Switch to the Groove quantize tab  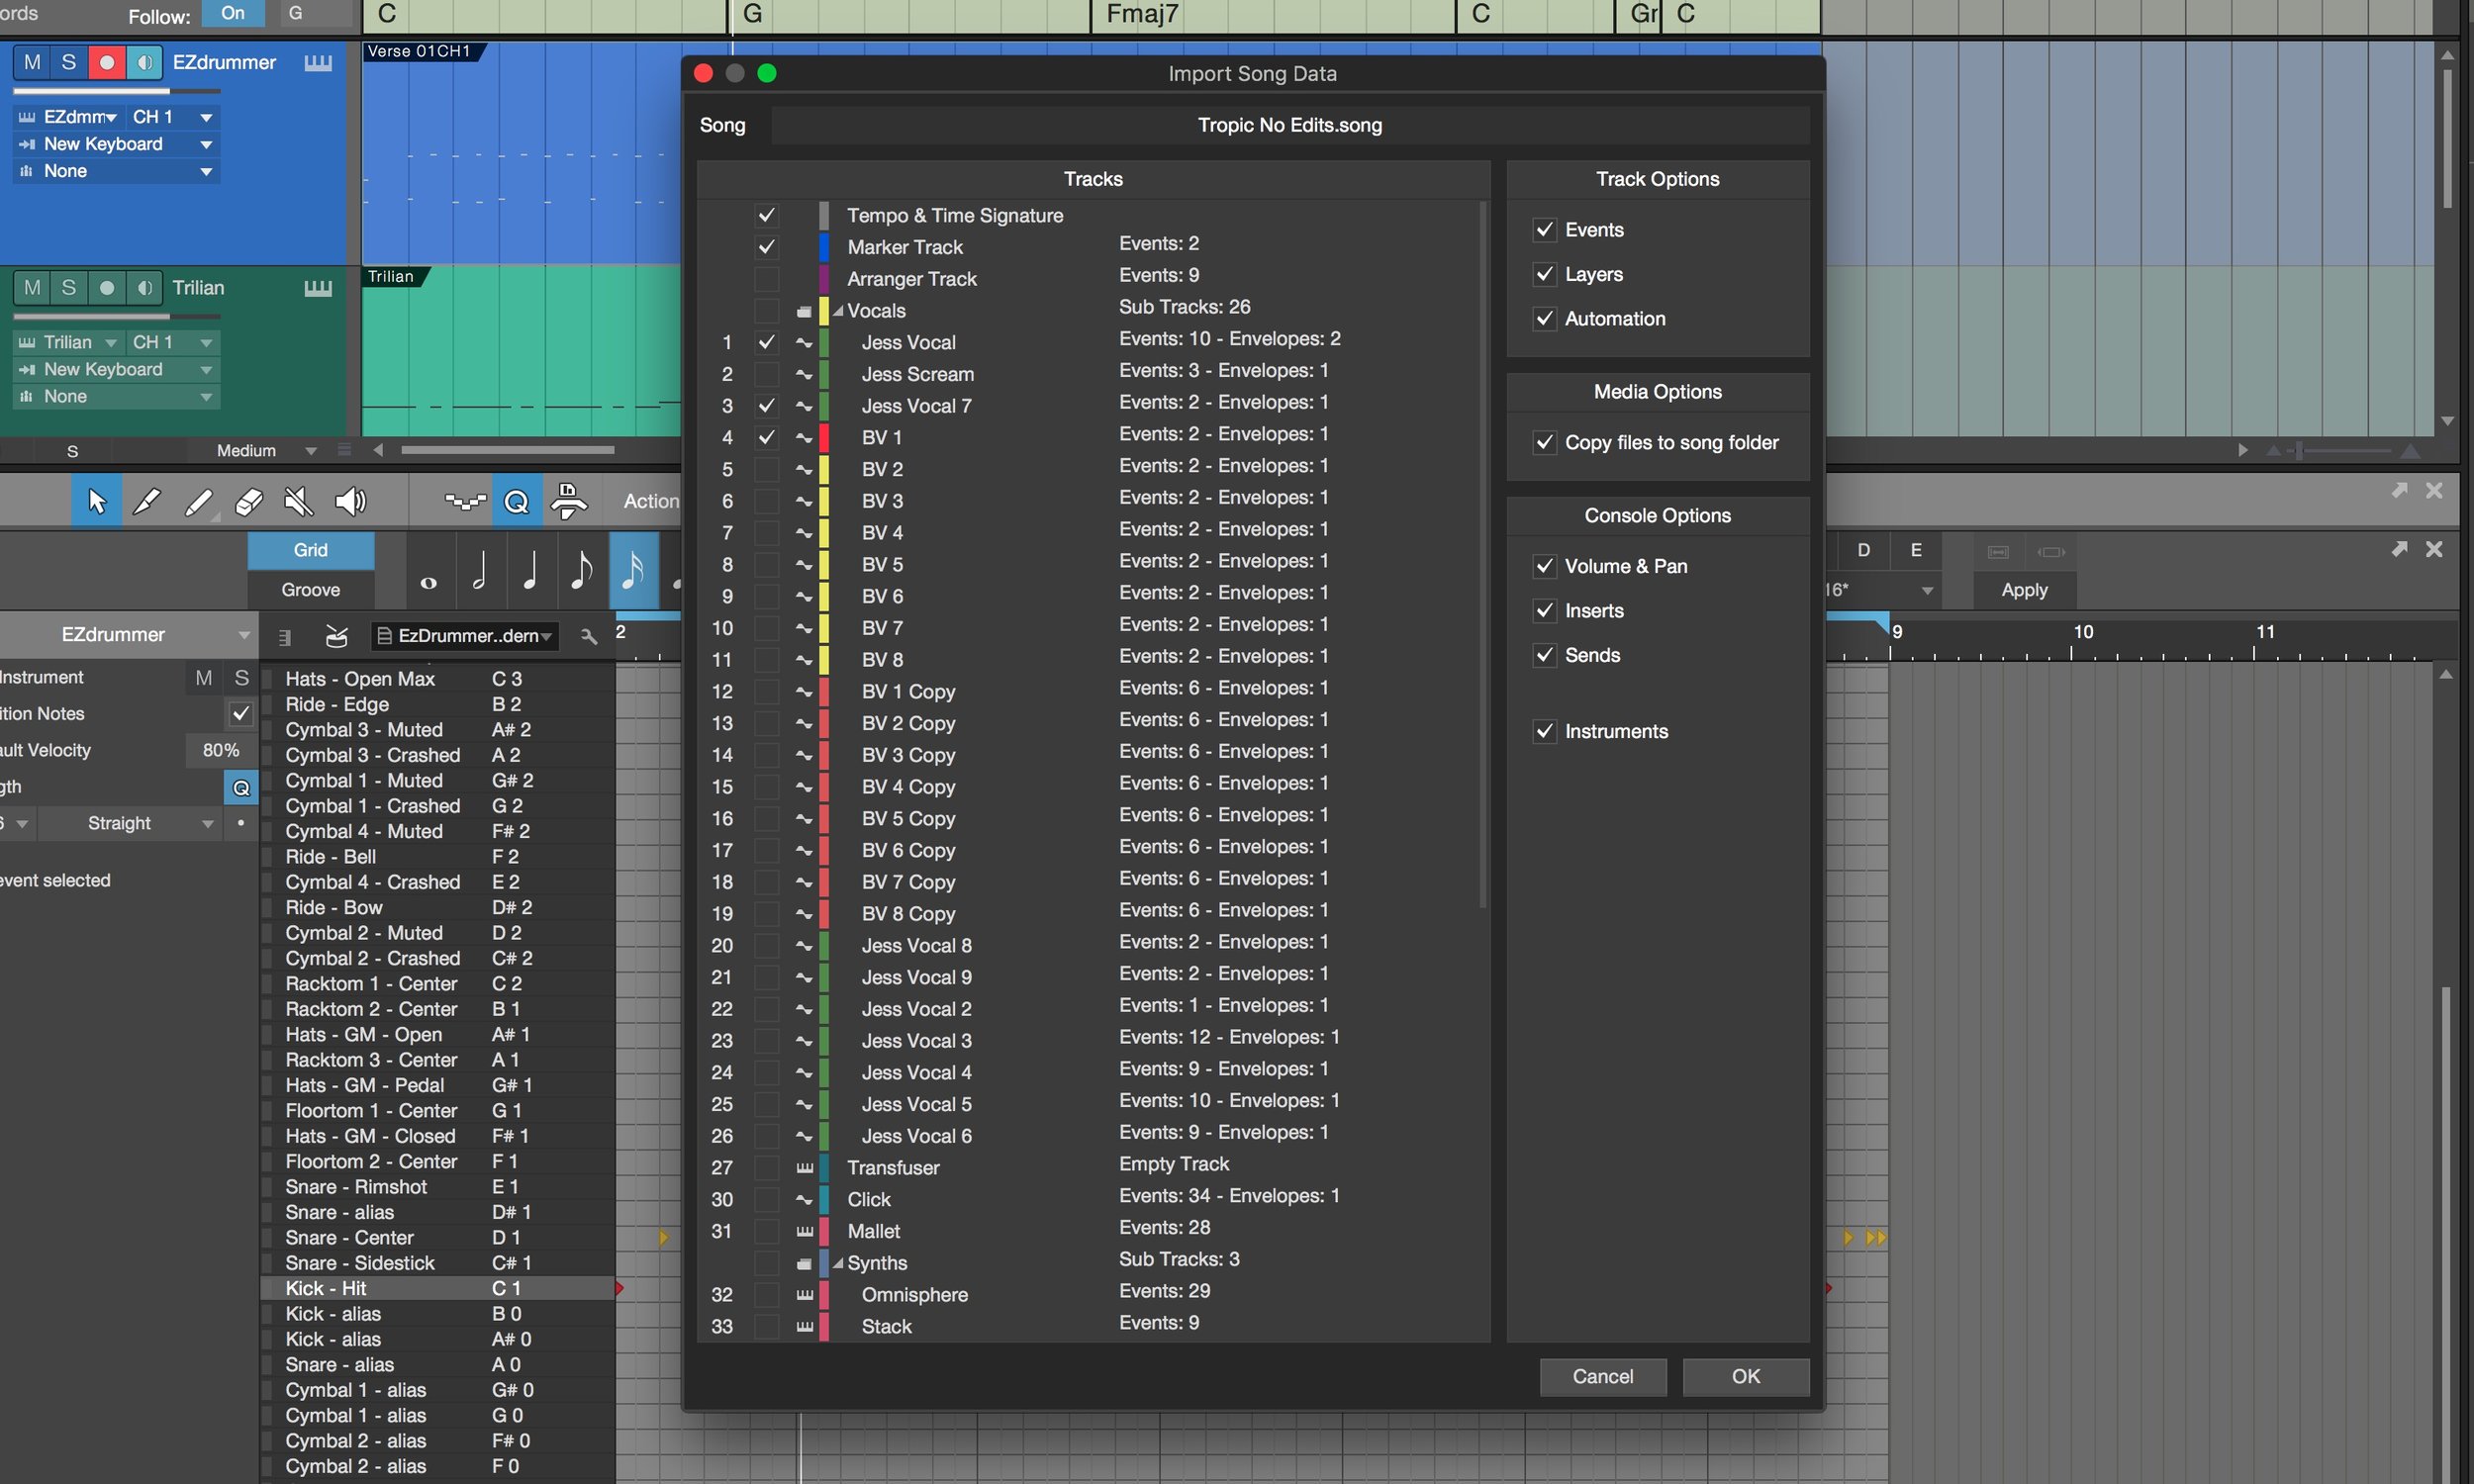point(310,590)
